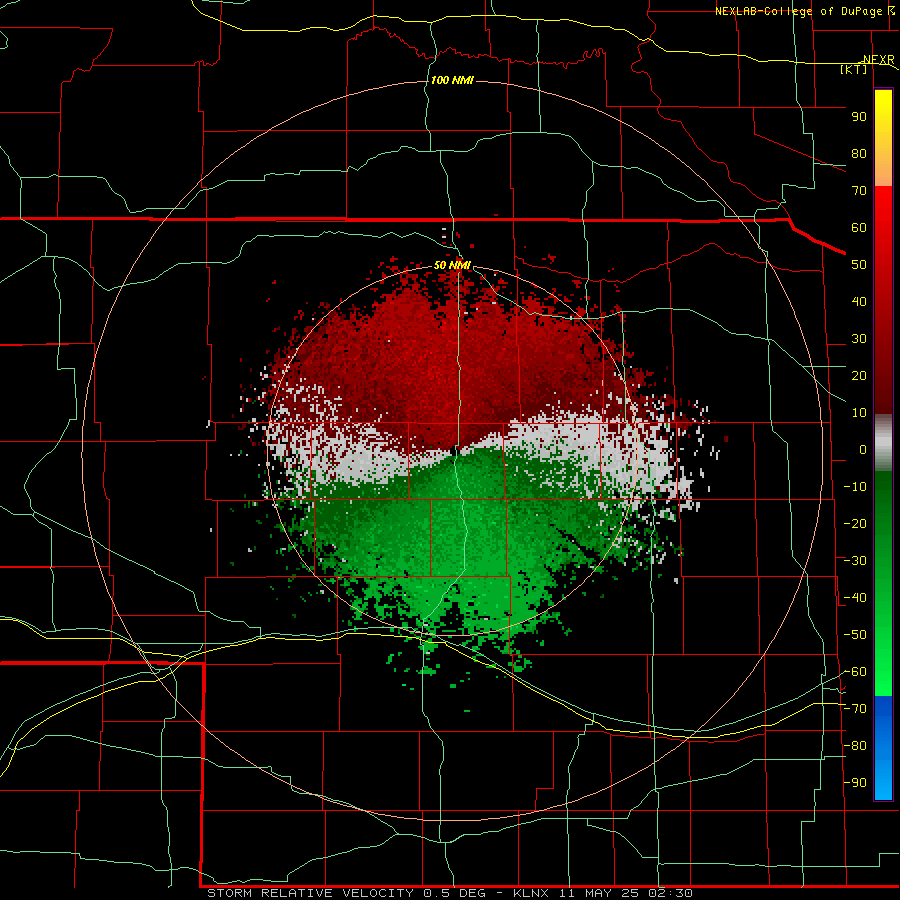Click the NEXR label near the legend
The image size is (900, 900).
(x=878, y=60)
